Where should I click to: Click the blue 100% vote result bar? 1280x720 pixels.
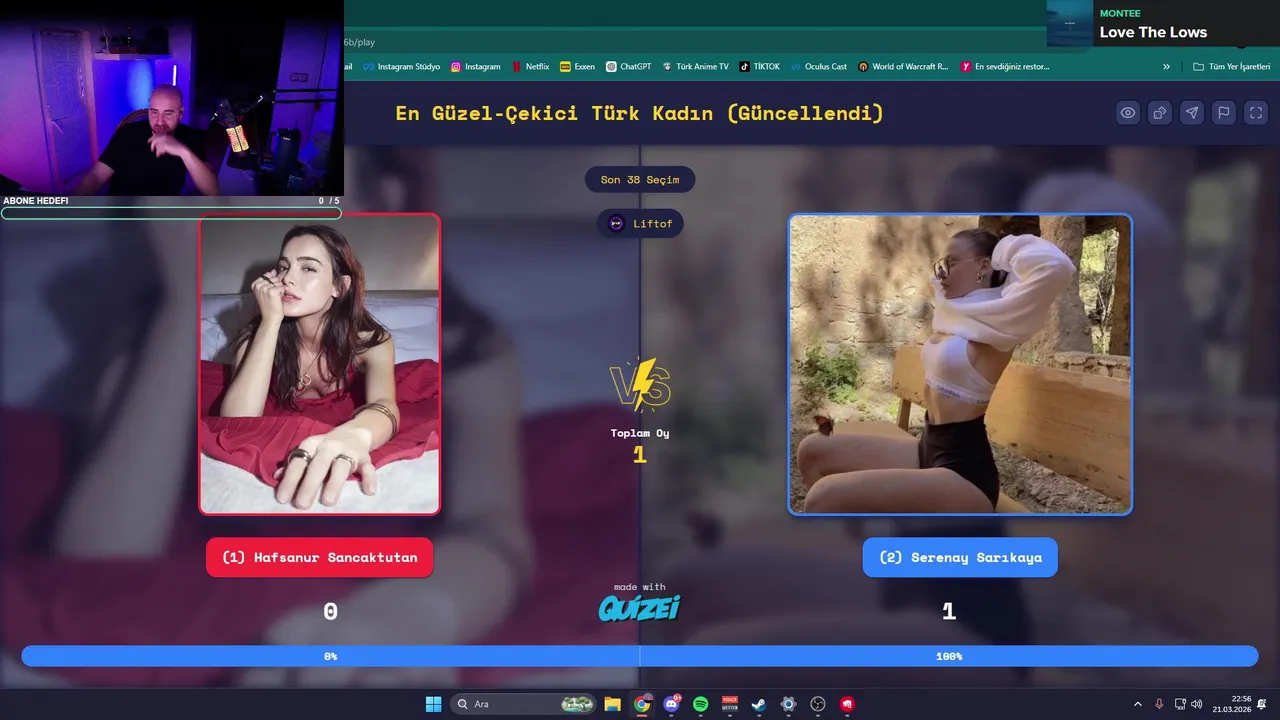point(949,656)
